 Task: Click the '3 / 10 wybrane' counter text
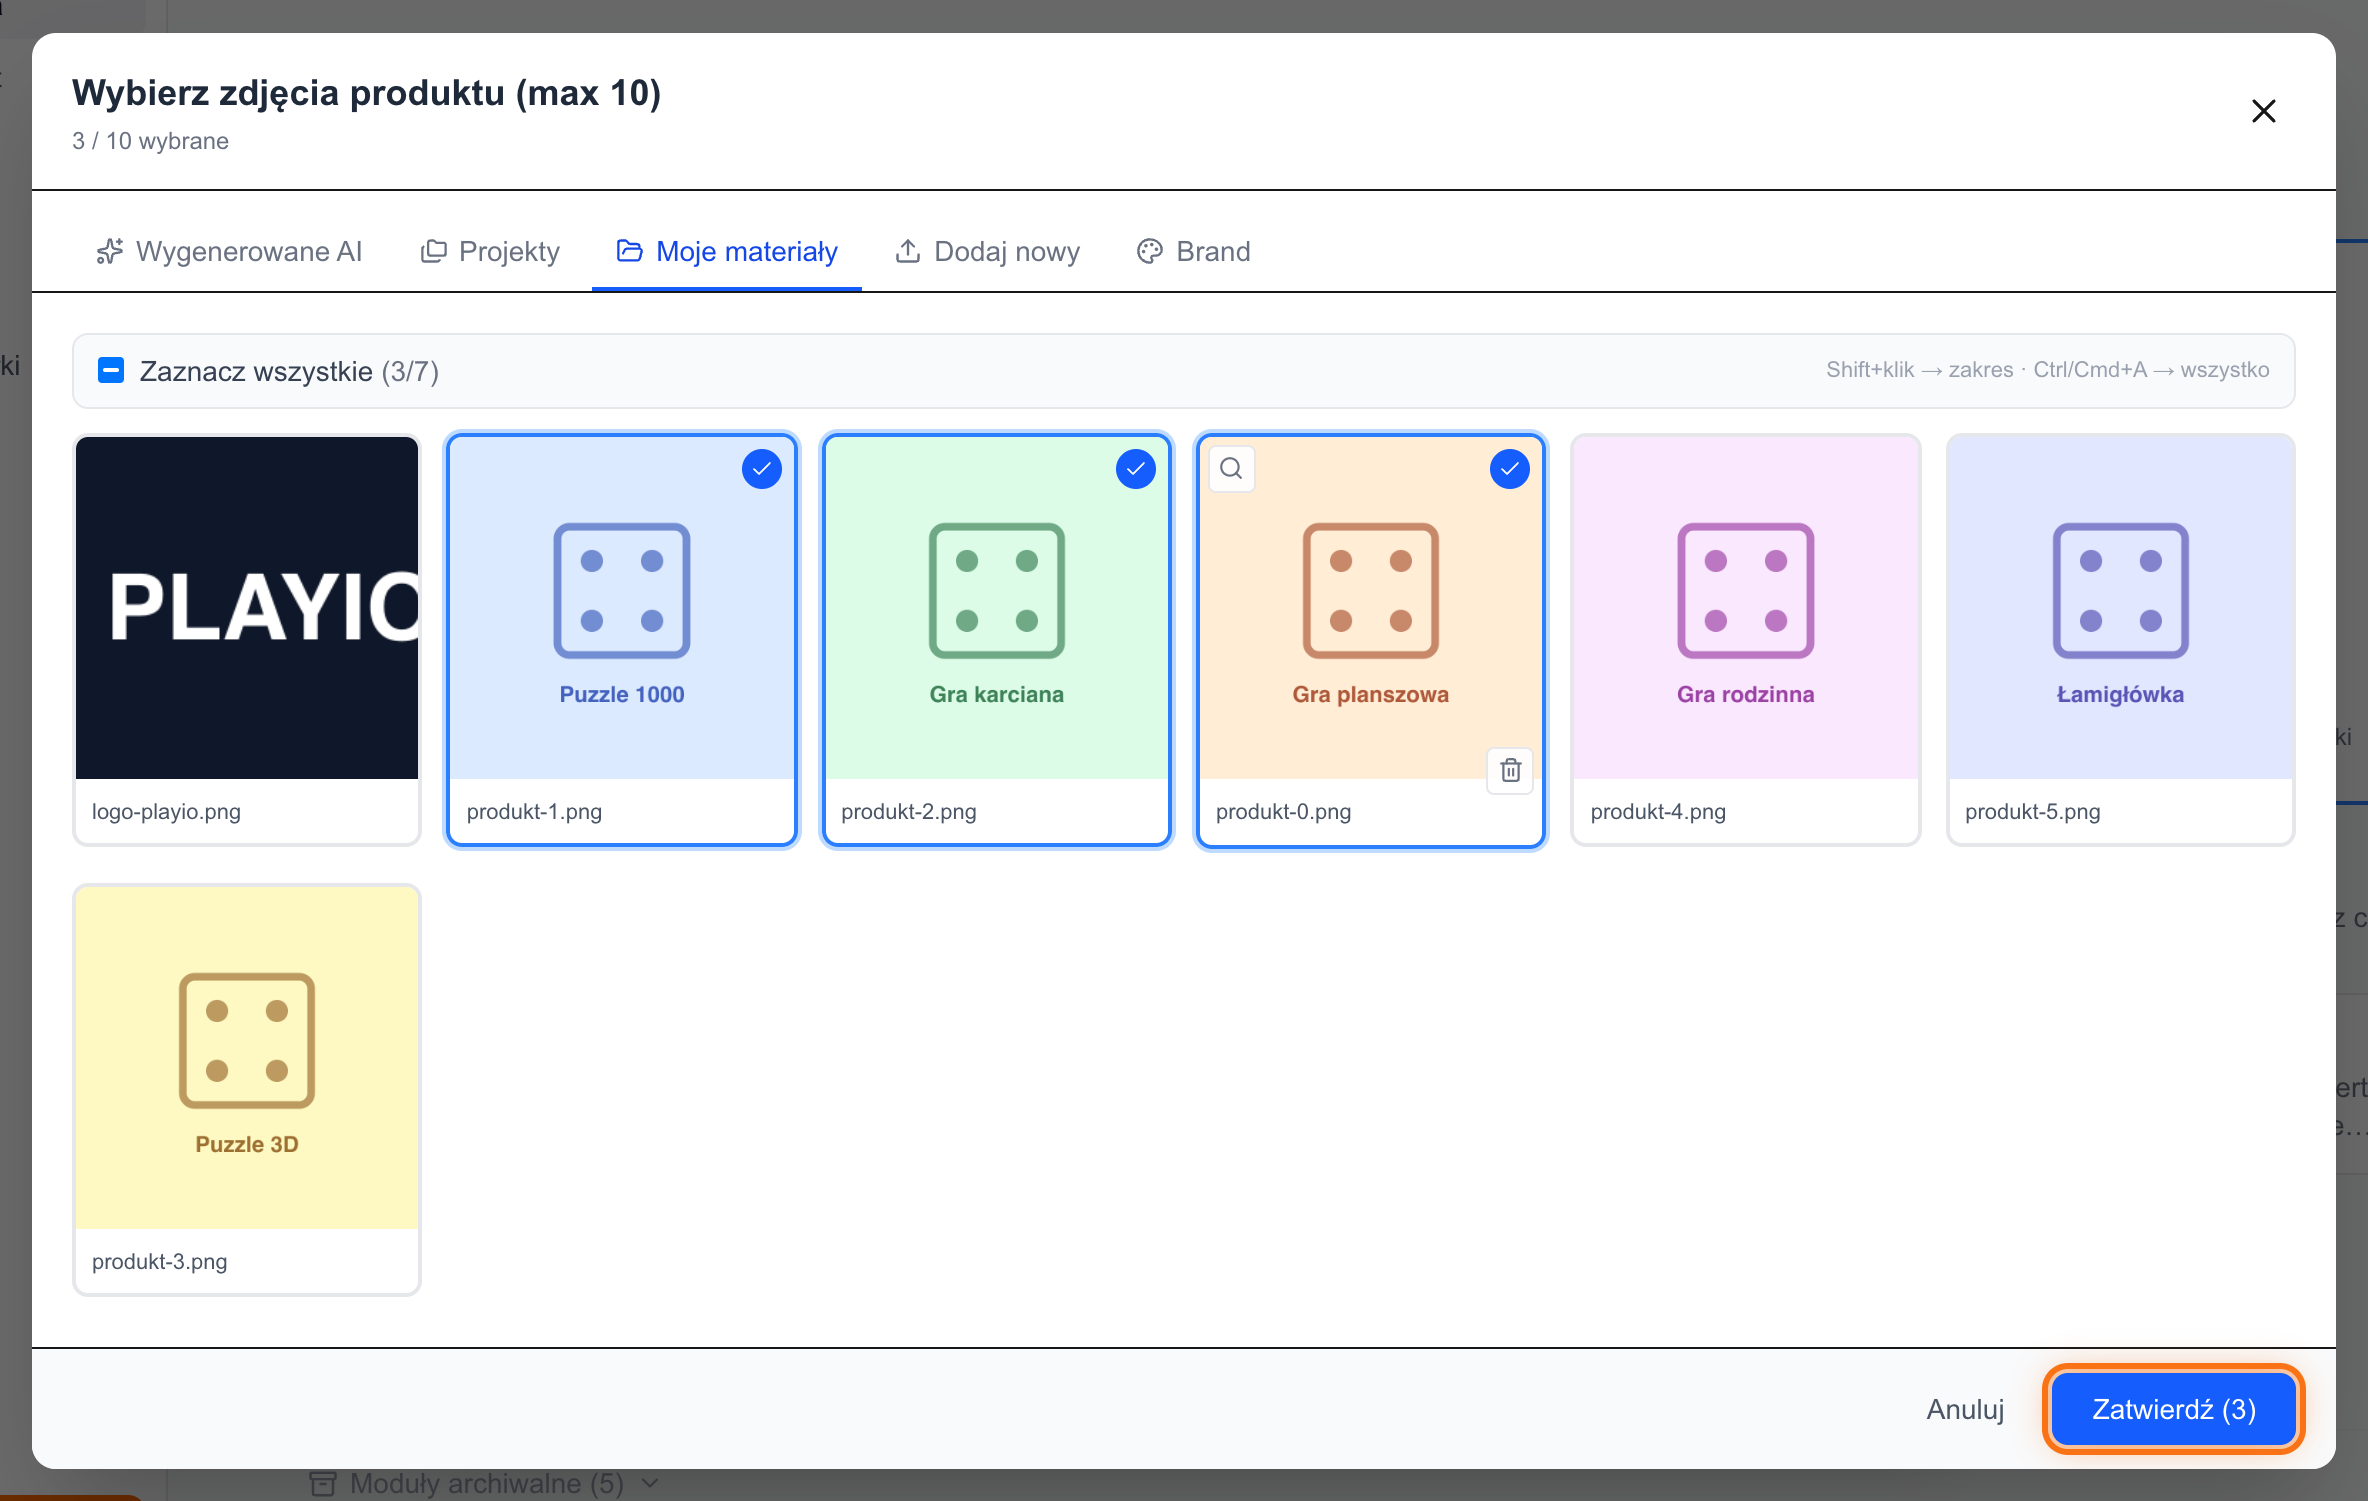[x=150, y=141]
